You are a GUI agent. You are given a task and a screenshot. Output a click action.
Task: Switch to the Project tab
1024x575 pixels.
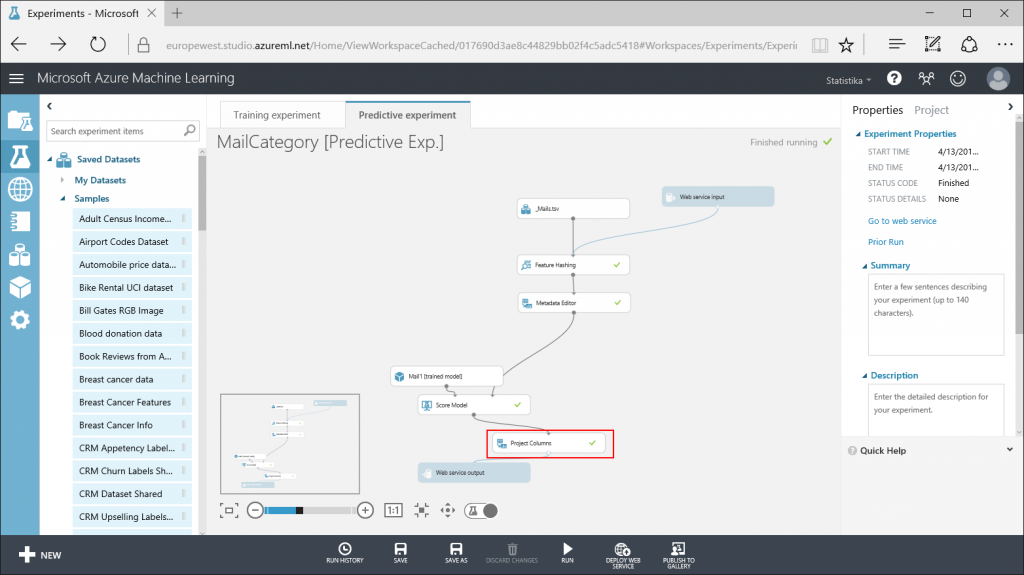click(931, 110)
